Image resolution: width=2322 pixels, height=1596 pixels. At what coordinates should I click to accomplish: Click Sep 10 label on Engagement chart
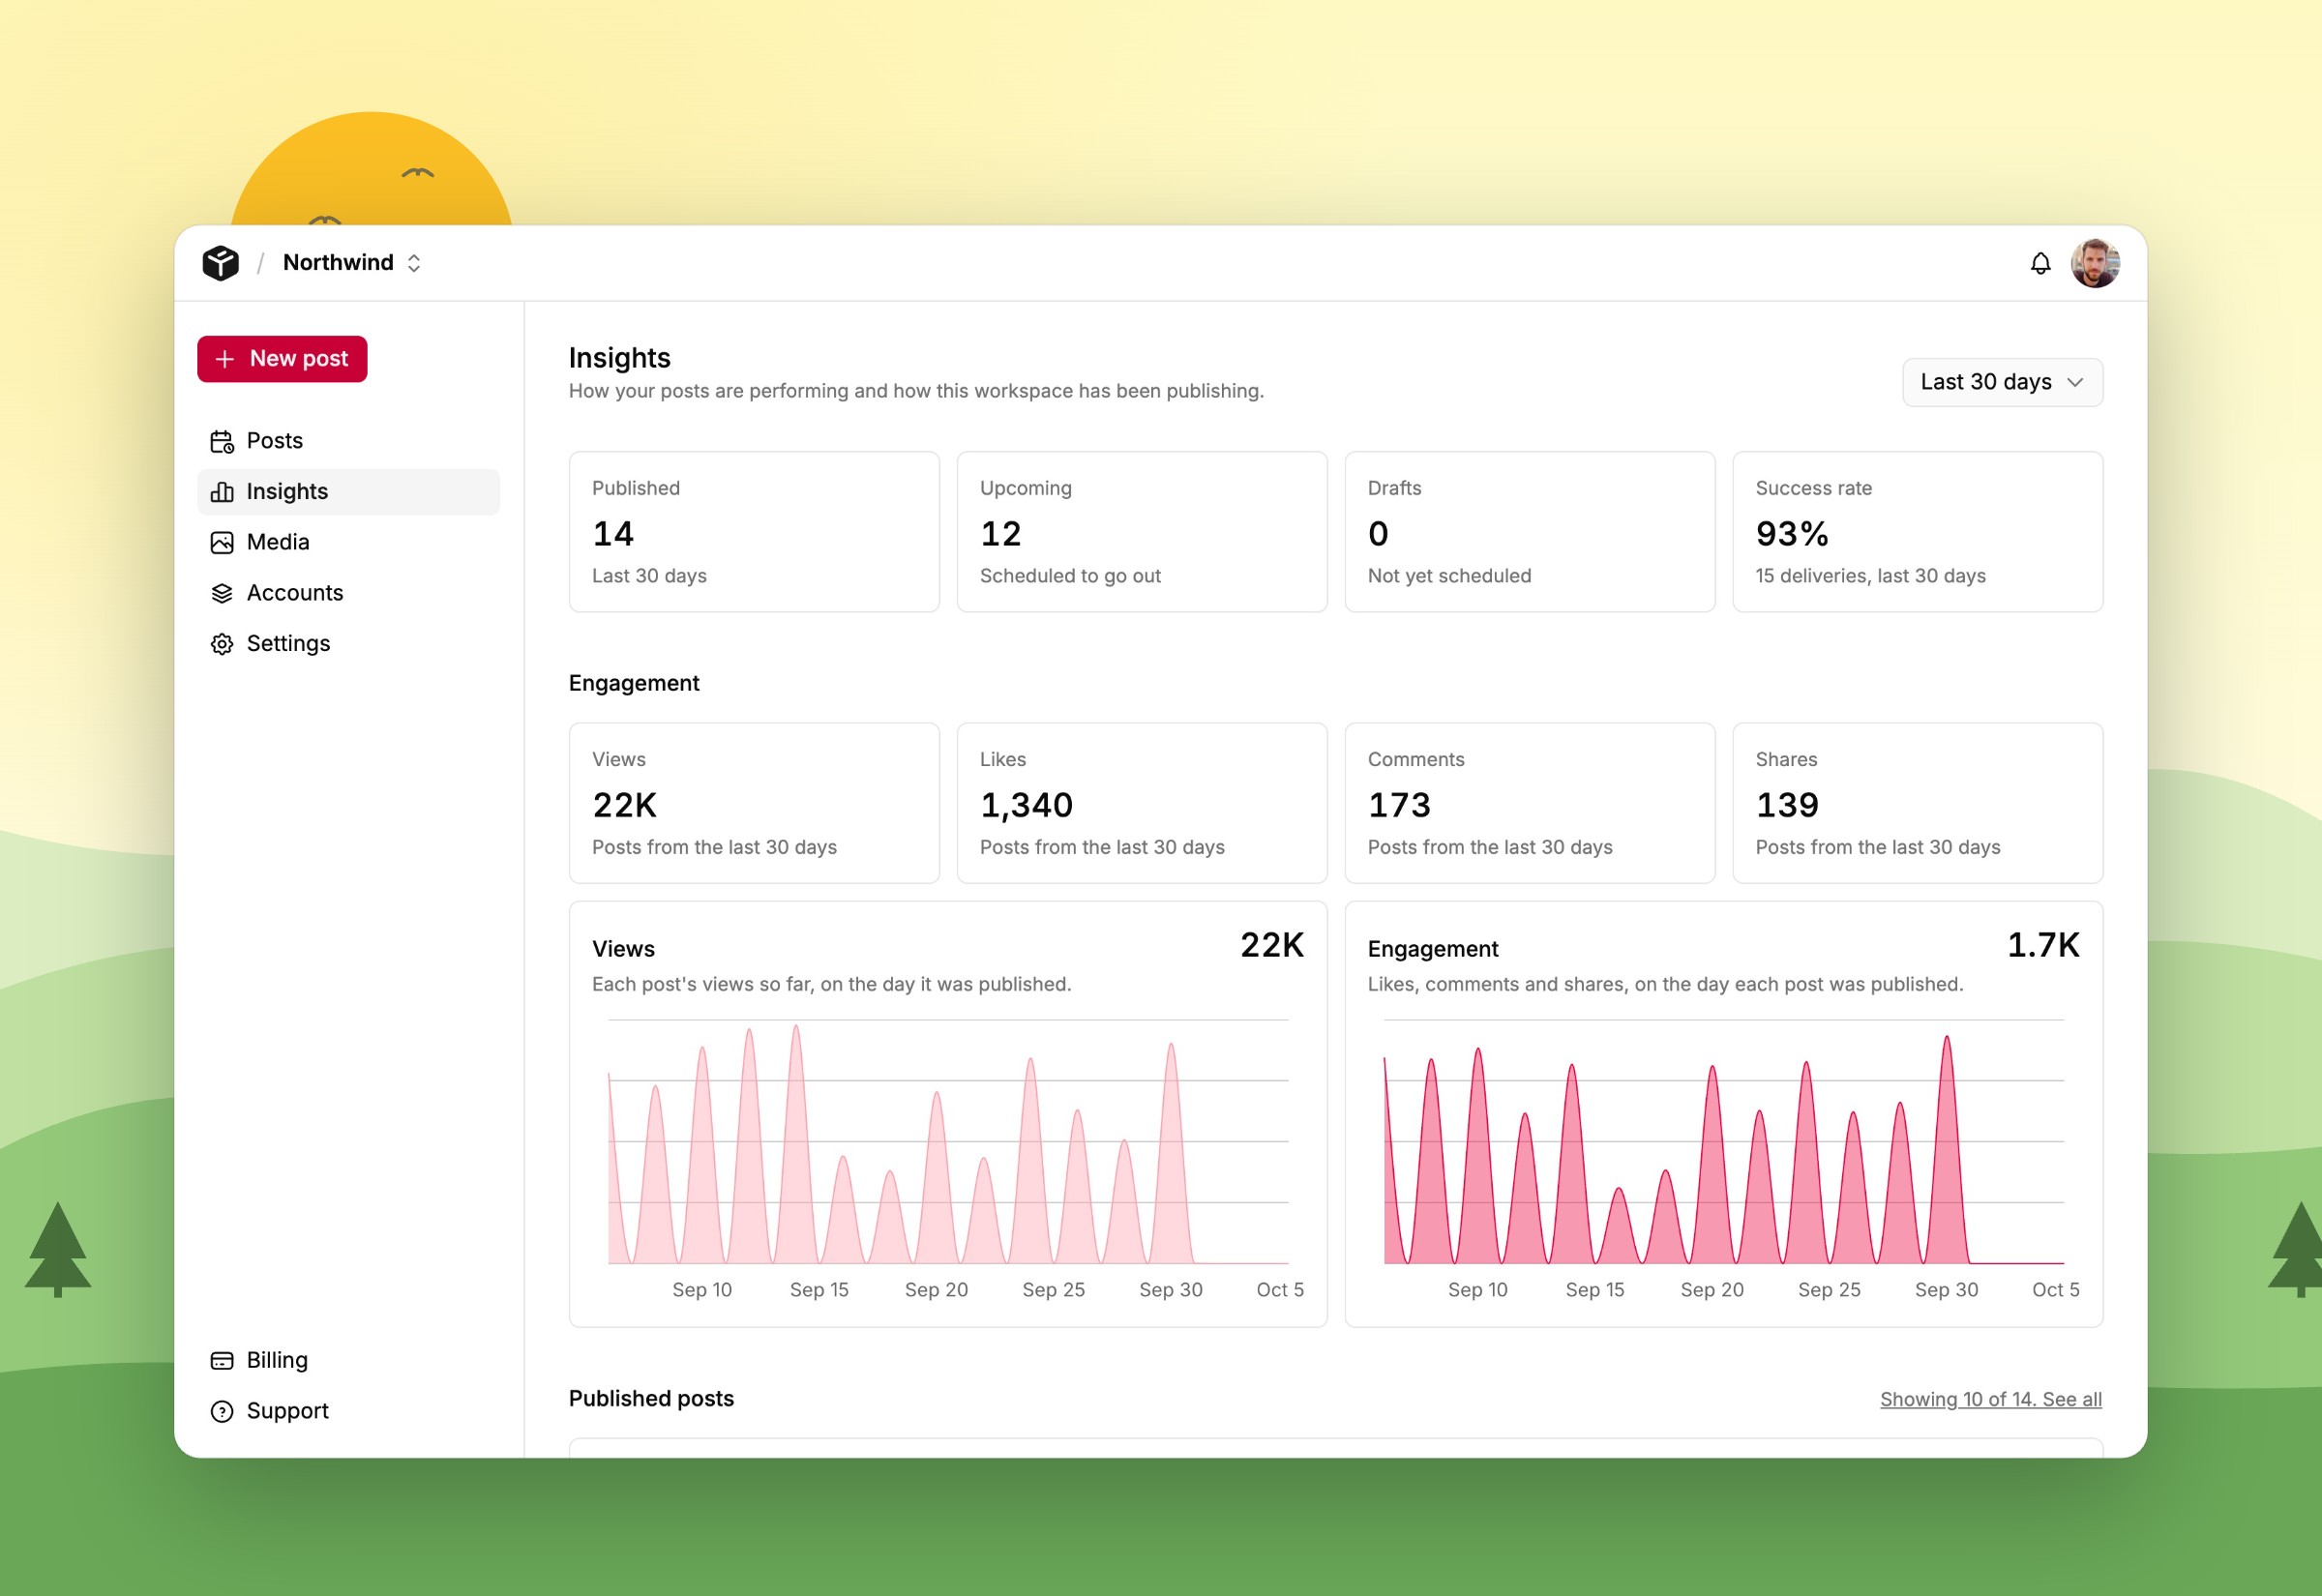1477,1290
